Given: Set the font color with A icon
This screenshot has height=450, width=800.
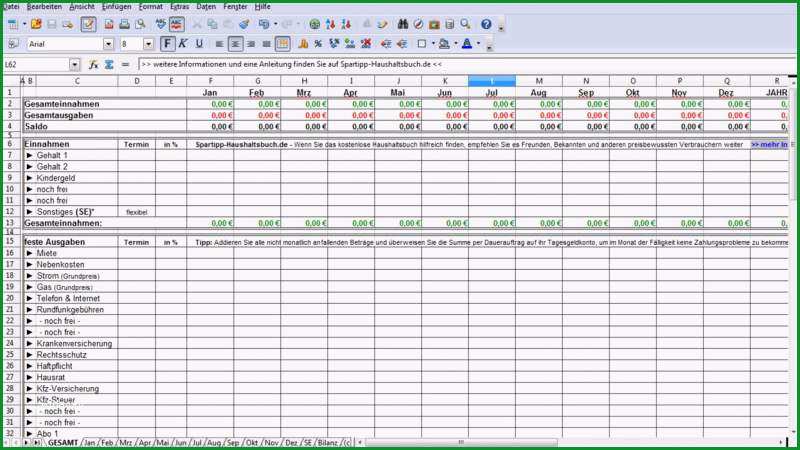Looking at the screenshot, I should click(x=466, y=44).
